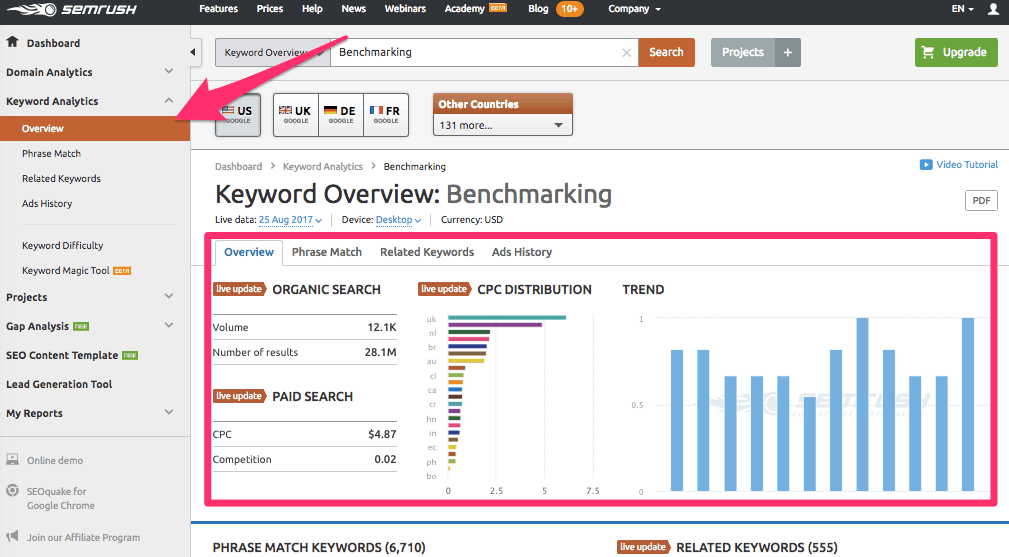Expand the Projects sidebar section
Screen dimensions: 1009x557
tap(169, 297)
